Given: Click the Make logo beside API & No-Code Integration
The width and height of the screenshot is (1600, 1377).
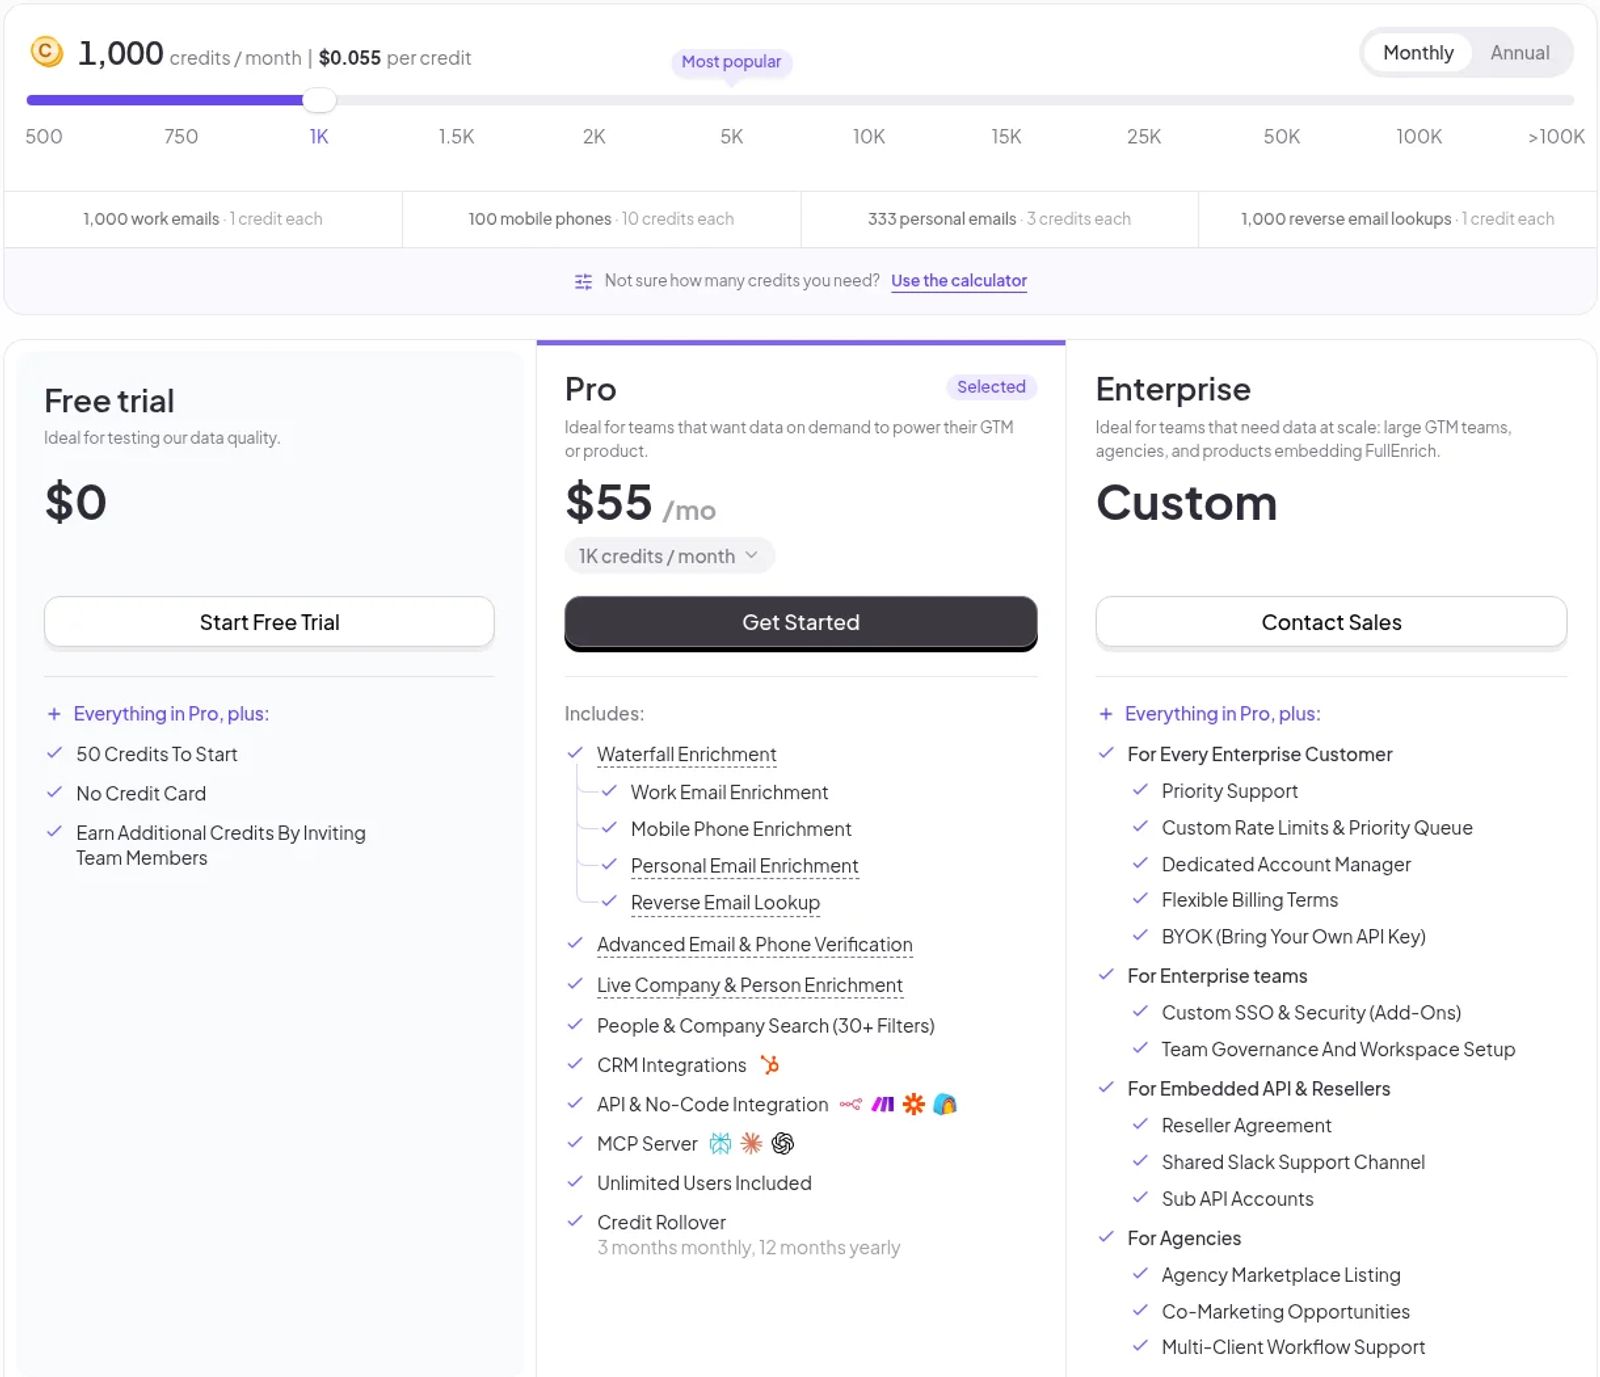Looking at the screenshot, I should [x=883, y=1105].
